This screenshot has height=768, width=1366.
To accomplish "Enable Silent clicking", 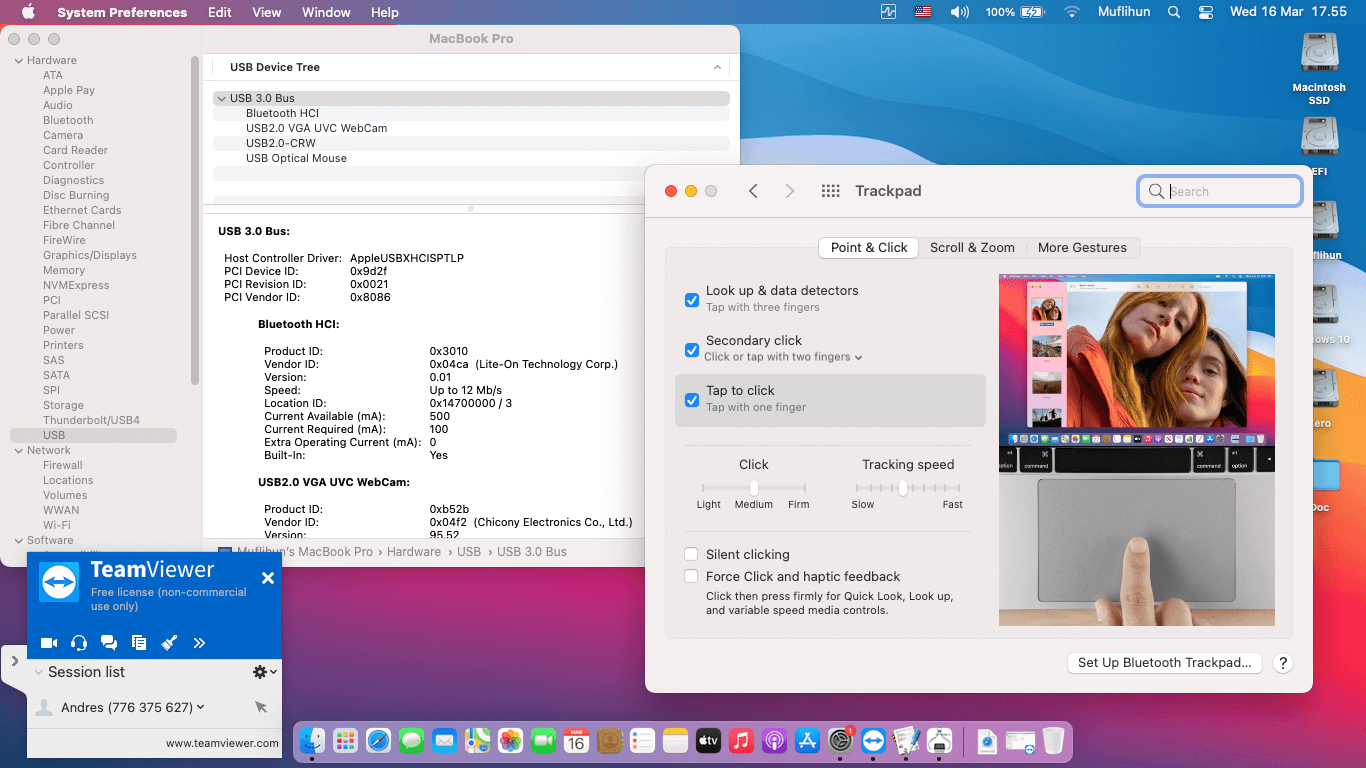I will pyautogui.click(x=691, y=554).
